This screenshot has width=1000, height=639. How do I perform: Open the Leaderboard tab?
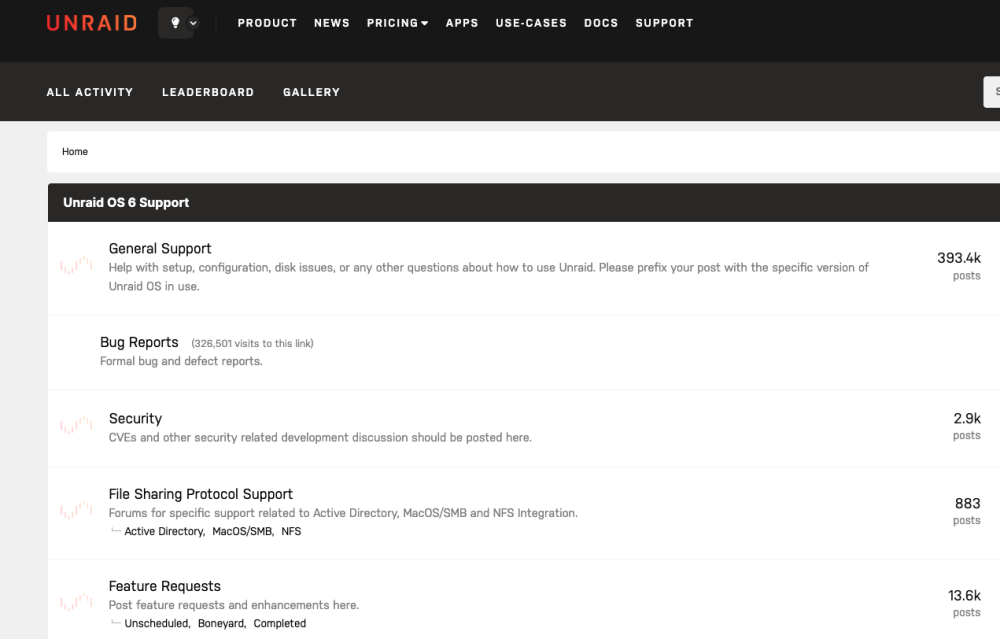click(x=208, y=92)
